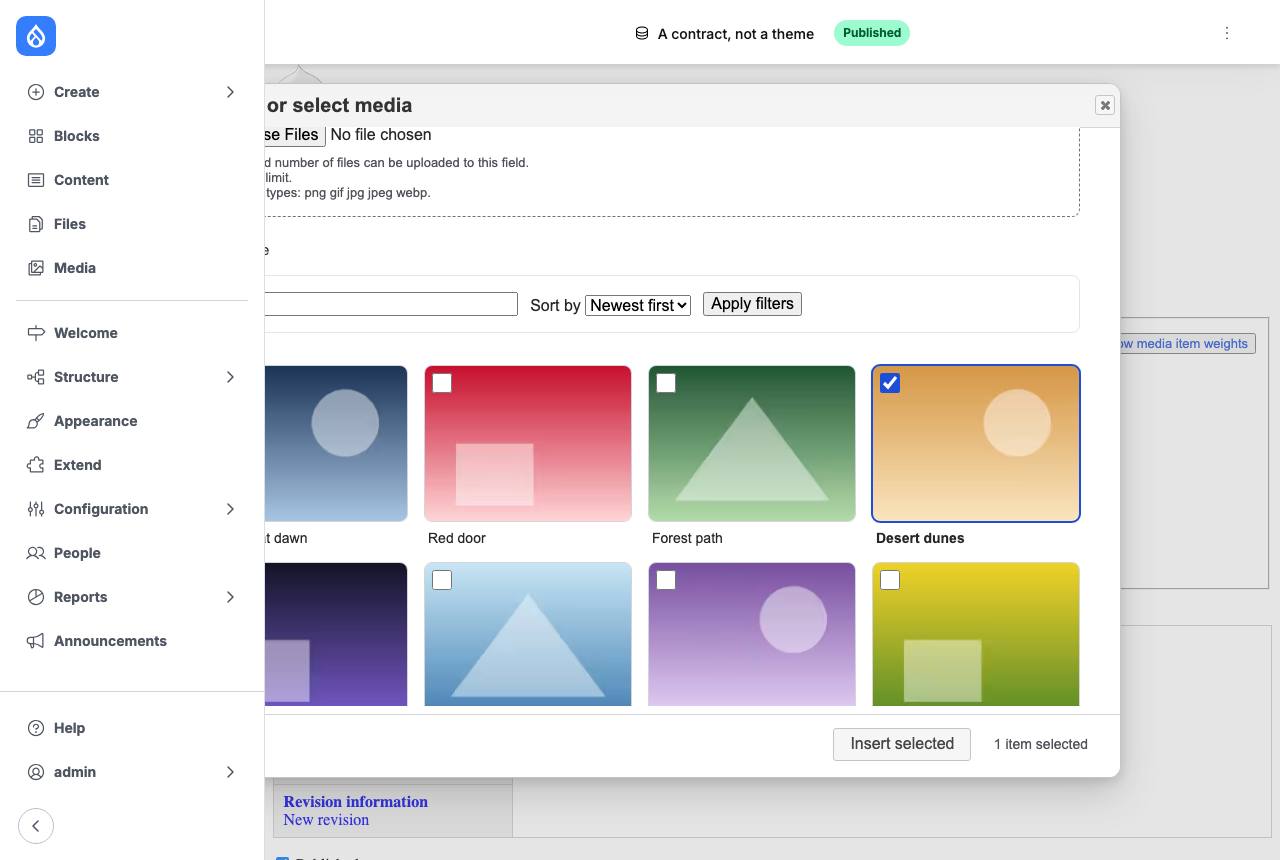Expand the Structure submenu chevron
Screen dimensions: 1280x860
click(x=230, y=377)
